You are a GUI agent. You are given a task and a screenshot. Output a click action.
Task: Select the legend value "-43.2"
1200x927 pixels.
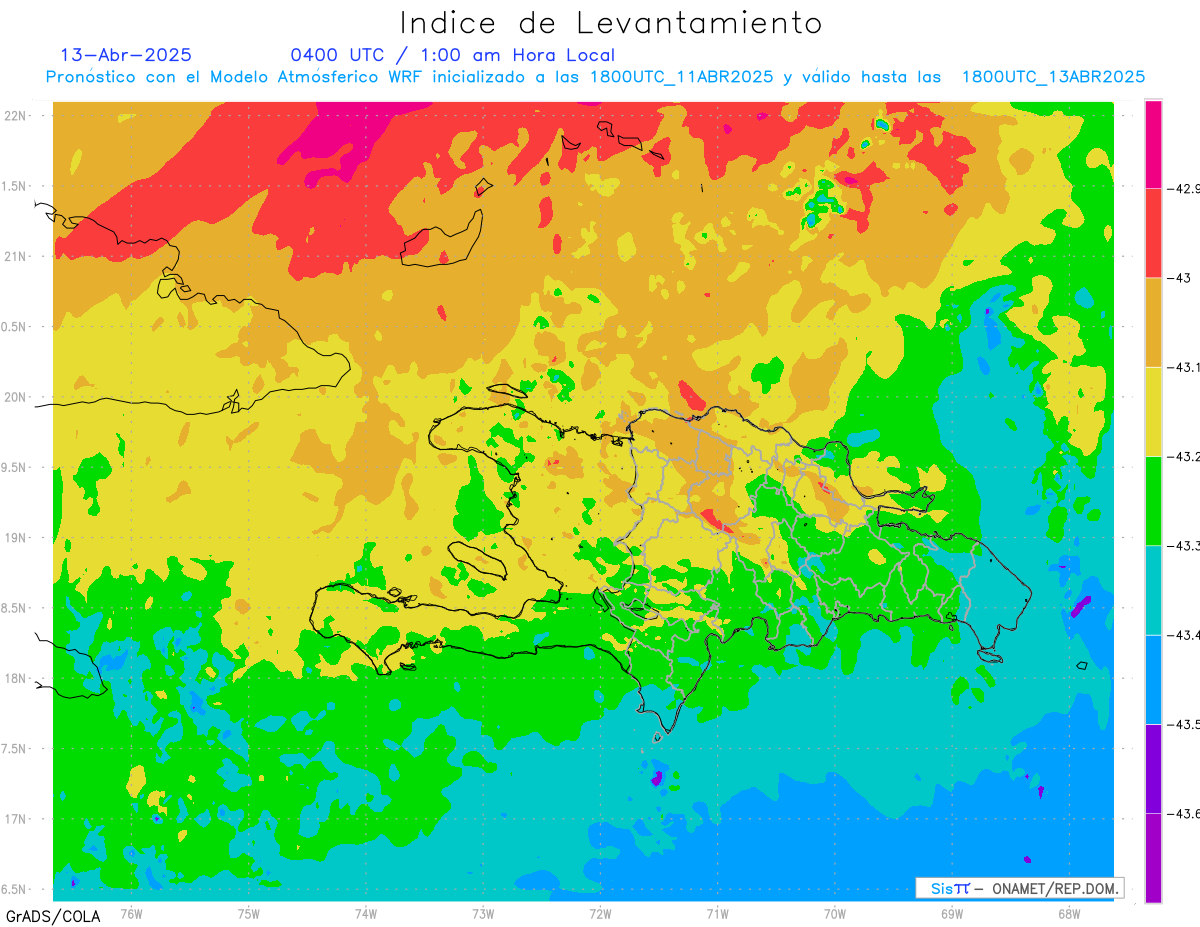pos(1183,456)
